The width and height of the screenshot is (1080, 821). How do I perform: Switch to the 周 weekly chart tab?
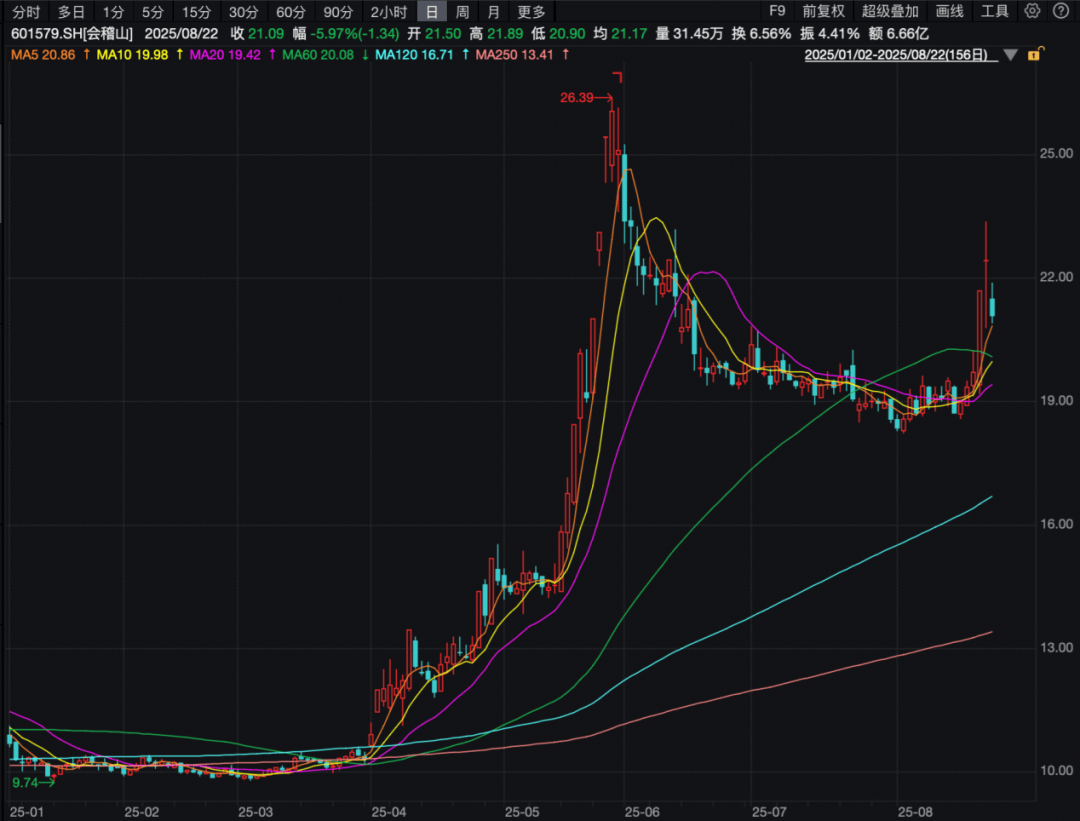pyautogui.click(x=465, y=13)
